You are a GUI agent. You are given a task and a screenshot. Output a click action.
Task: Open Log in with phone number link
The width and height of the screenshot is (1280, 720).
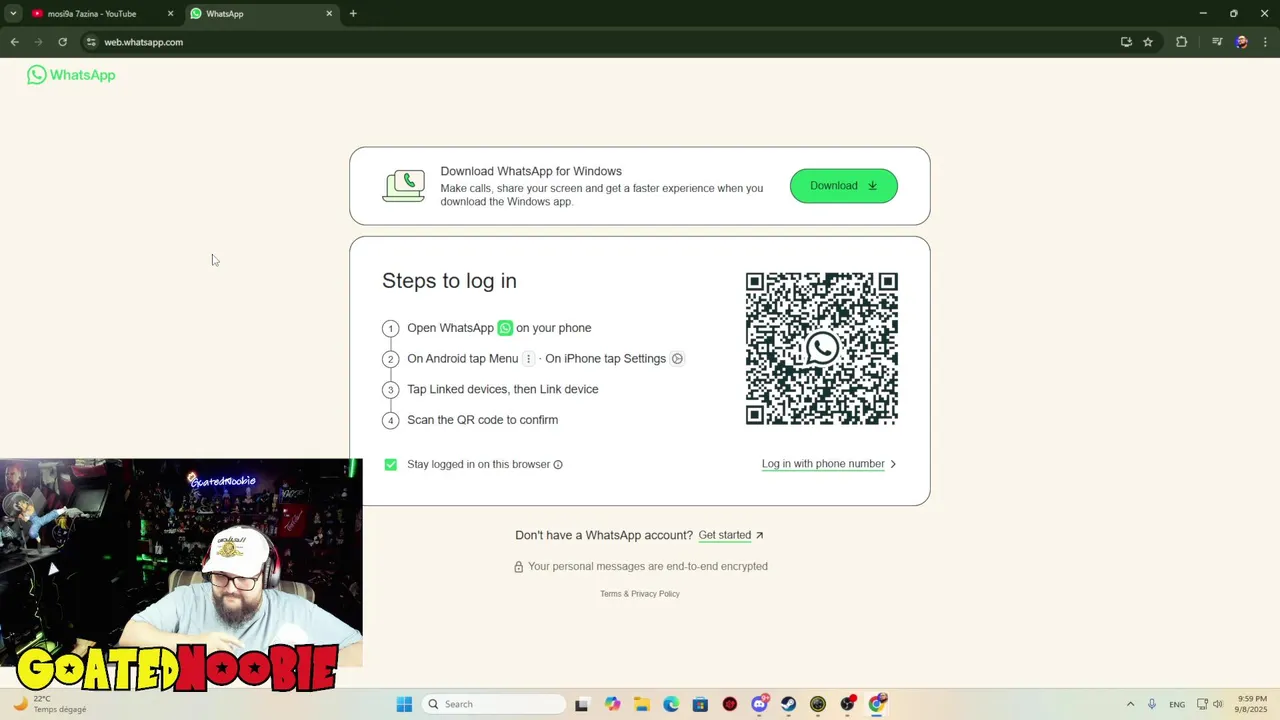pos(823,464)
